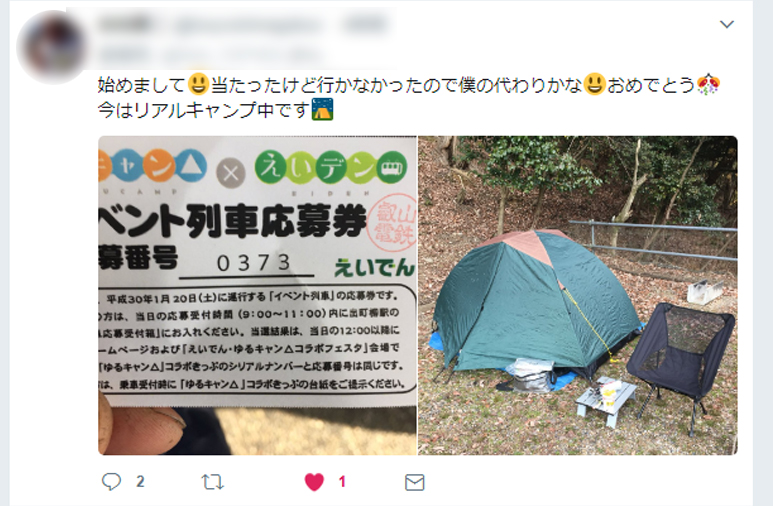Image resolution: width=773 pixels, height=506 pixels.
Task: Expand the tweet options chevron
Action: [727, 24]
